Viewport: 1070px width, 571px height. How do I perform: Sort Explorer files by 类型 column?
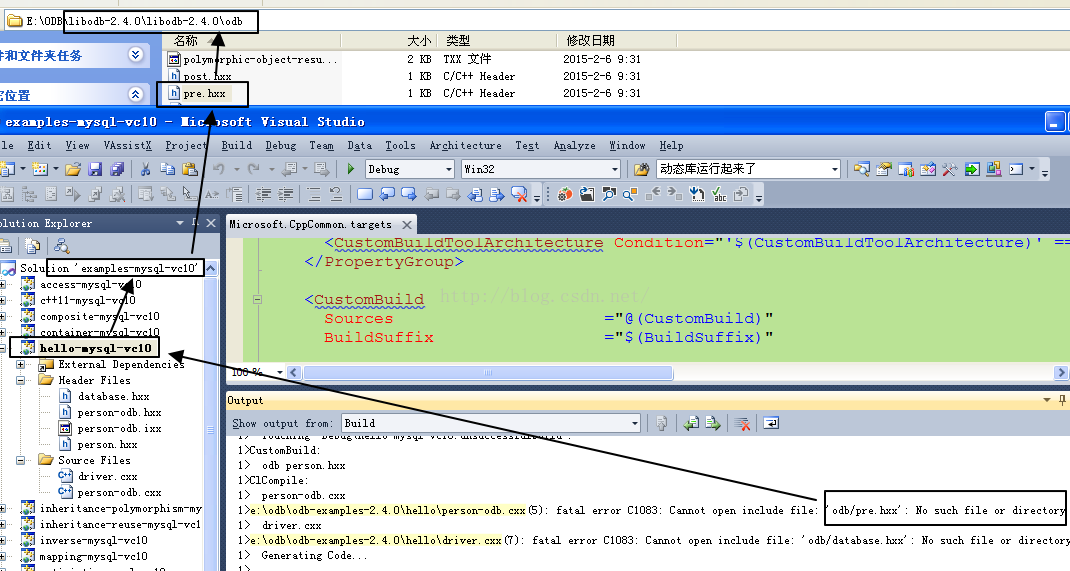click(457, 40)
